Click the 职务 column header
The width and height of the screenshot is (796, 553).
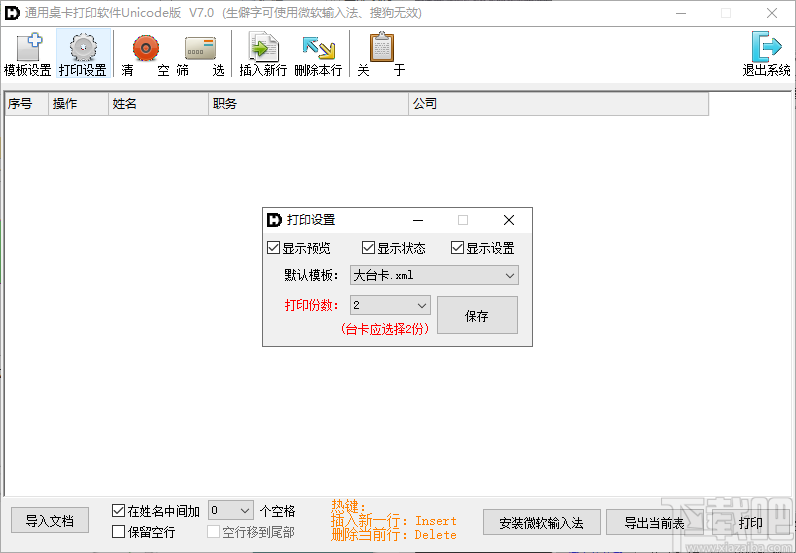point(309,104)
